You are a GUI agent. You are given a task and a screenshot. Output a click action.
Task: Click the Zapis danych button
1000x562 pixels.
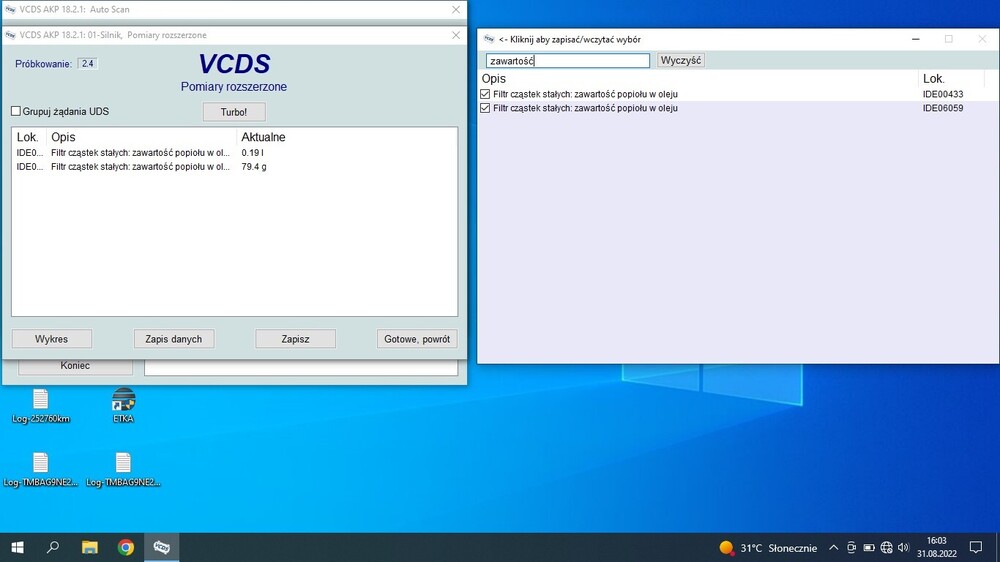(173, 339)
